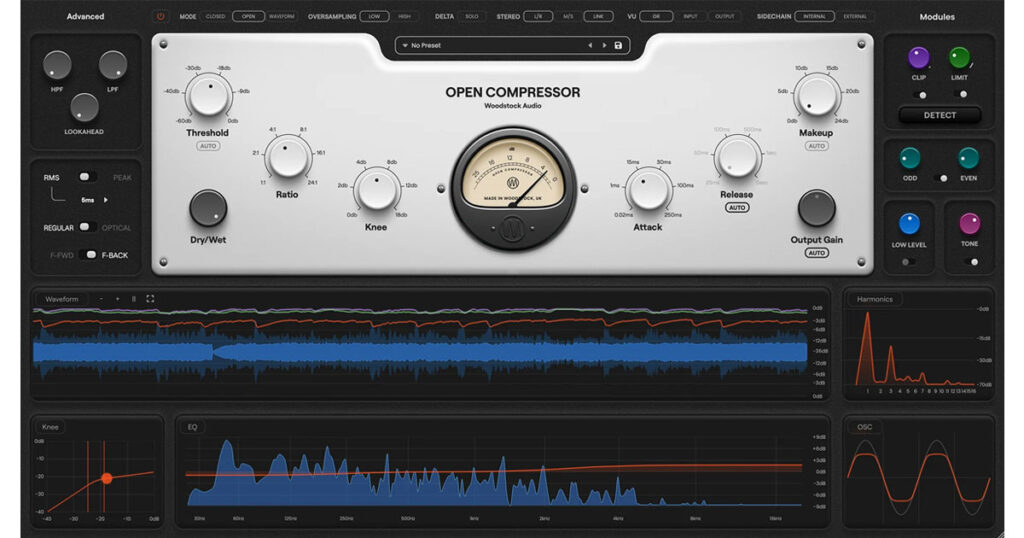
Task: Select Waveform mode
Action: [x=282, y=16]
